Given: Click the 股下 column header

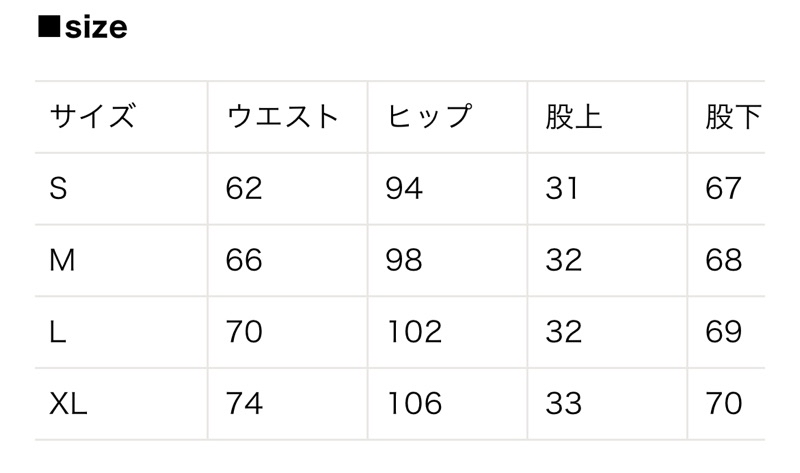Looking at the screenshot, I should coord(734,117).
